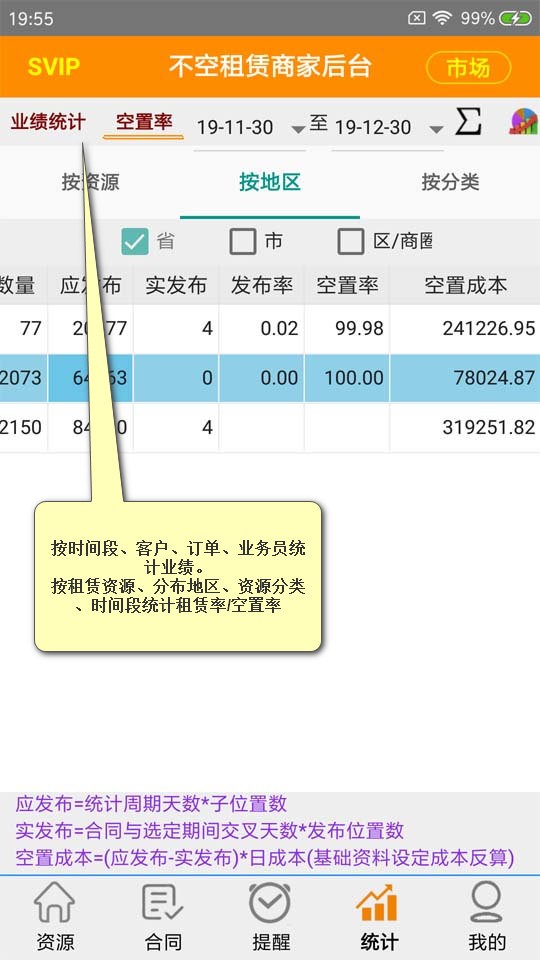The image size is (540, 960).
Task: Select highlighted row with 78024.87
Action: pos(270,377)
